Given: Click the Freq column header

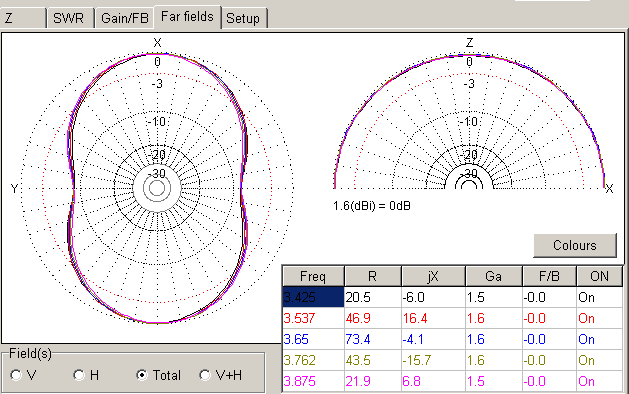Looking at the screenshot, I should point(313,276).
